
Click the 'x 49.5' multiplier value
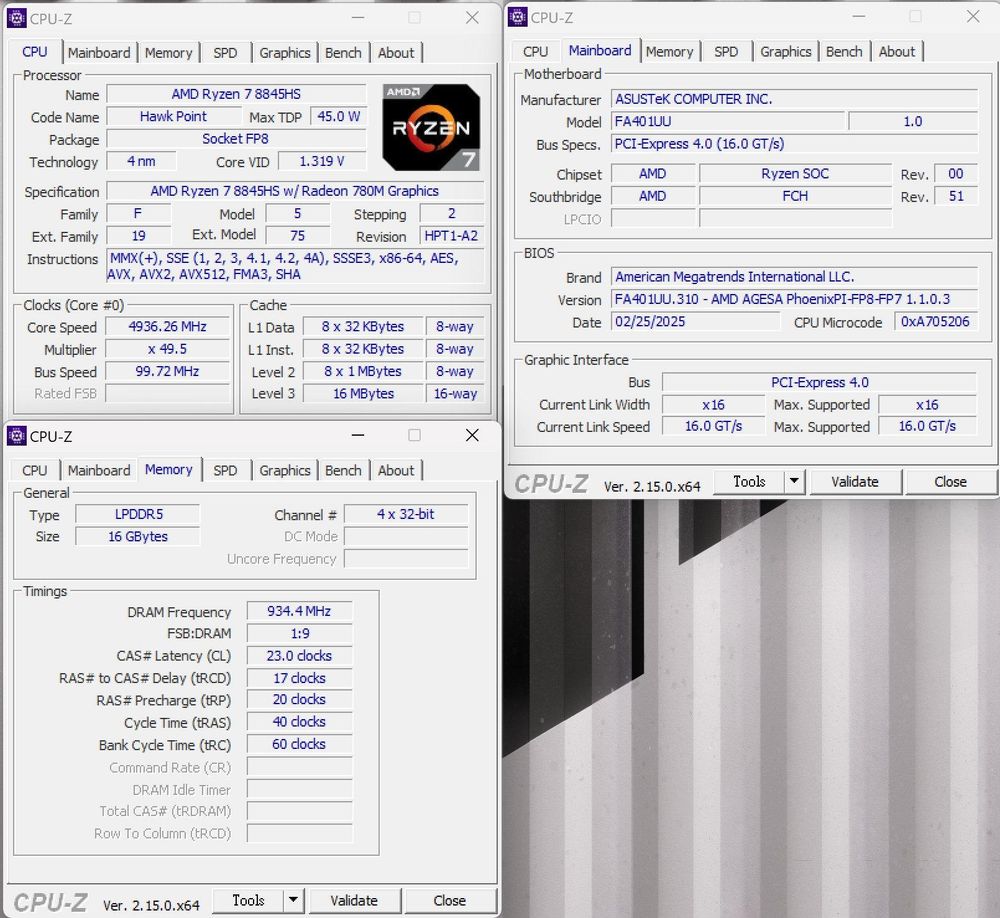[x=168, y=349]
